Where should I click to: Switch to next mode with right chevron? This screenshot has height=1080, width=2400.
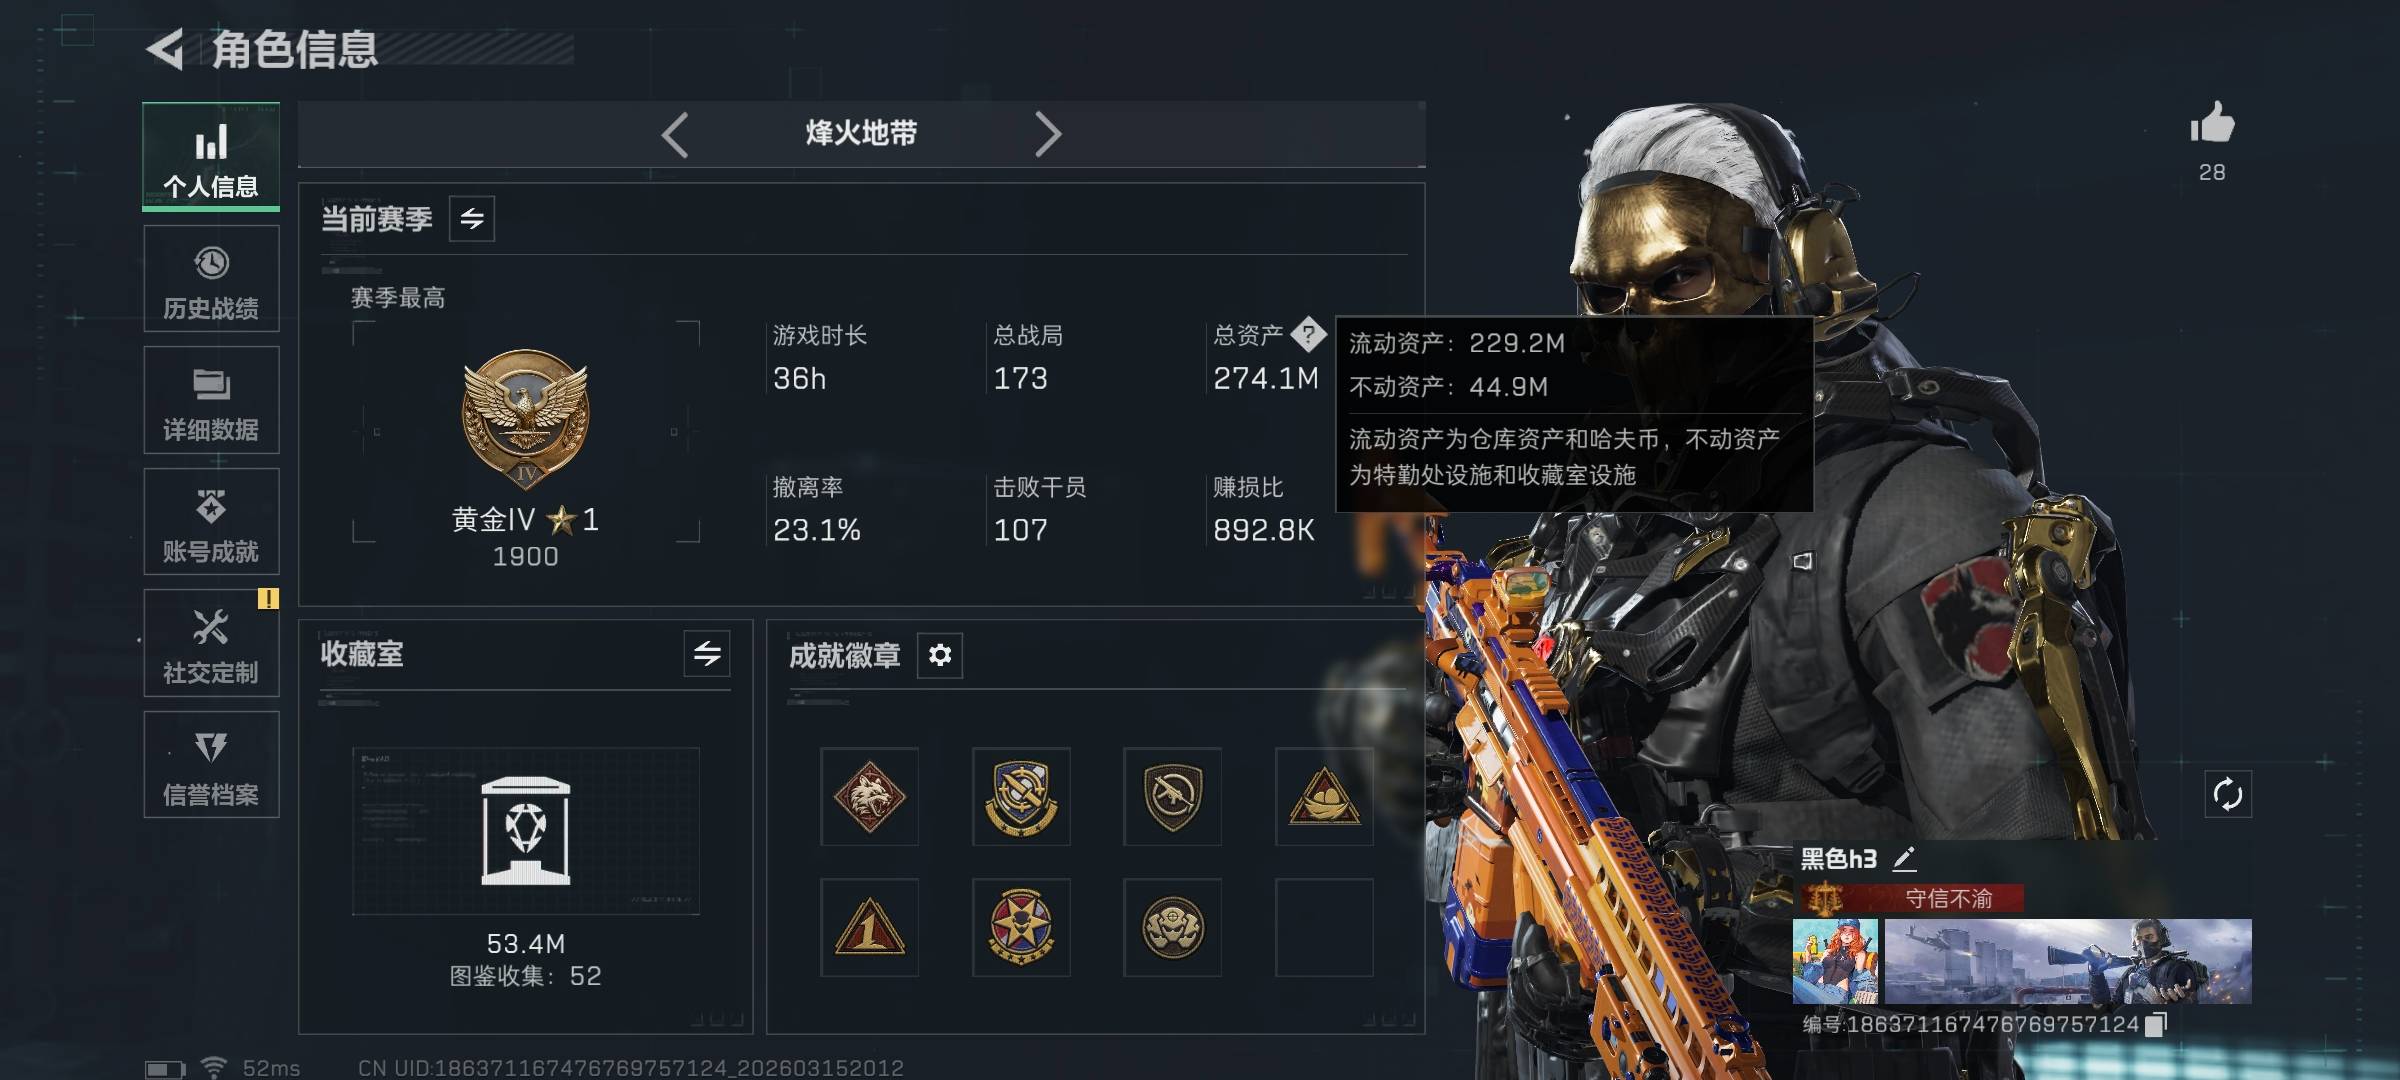pos(1047,134)
